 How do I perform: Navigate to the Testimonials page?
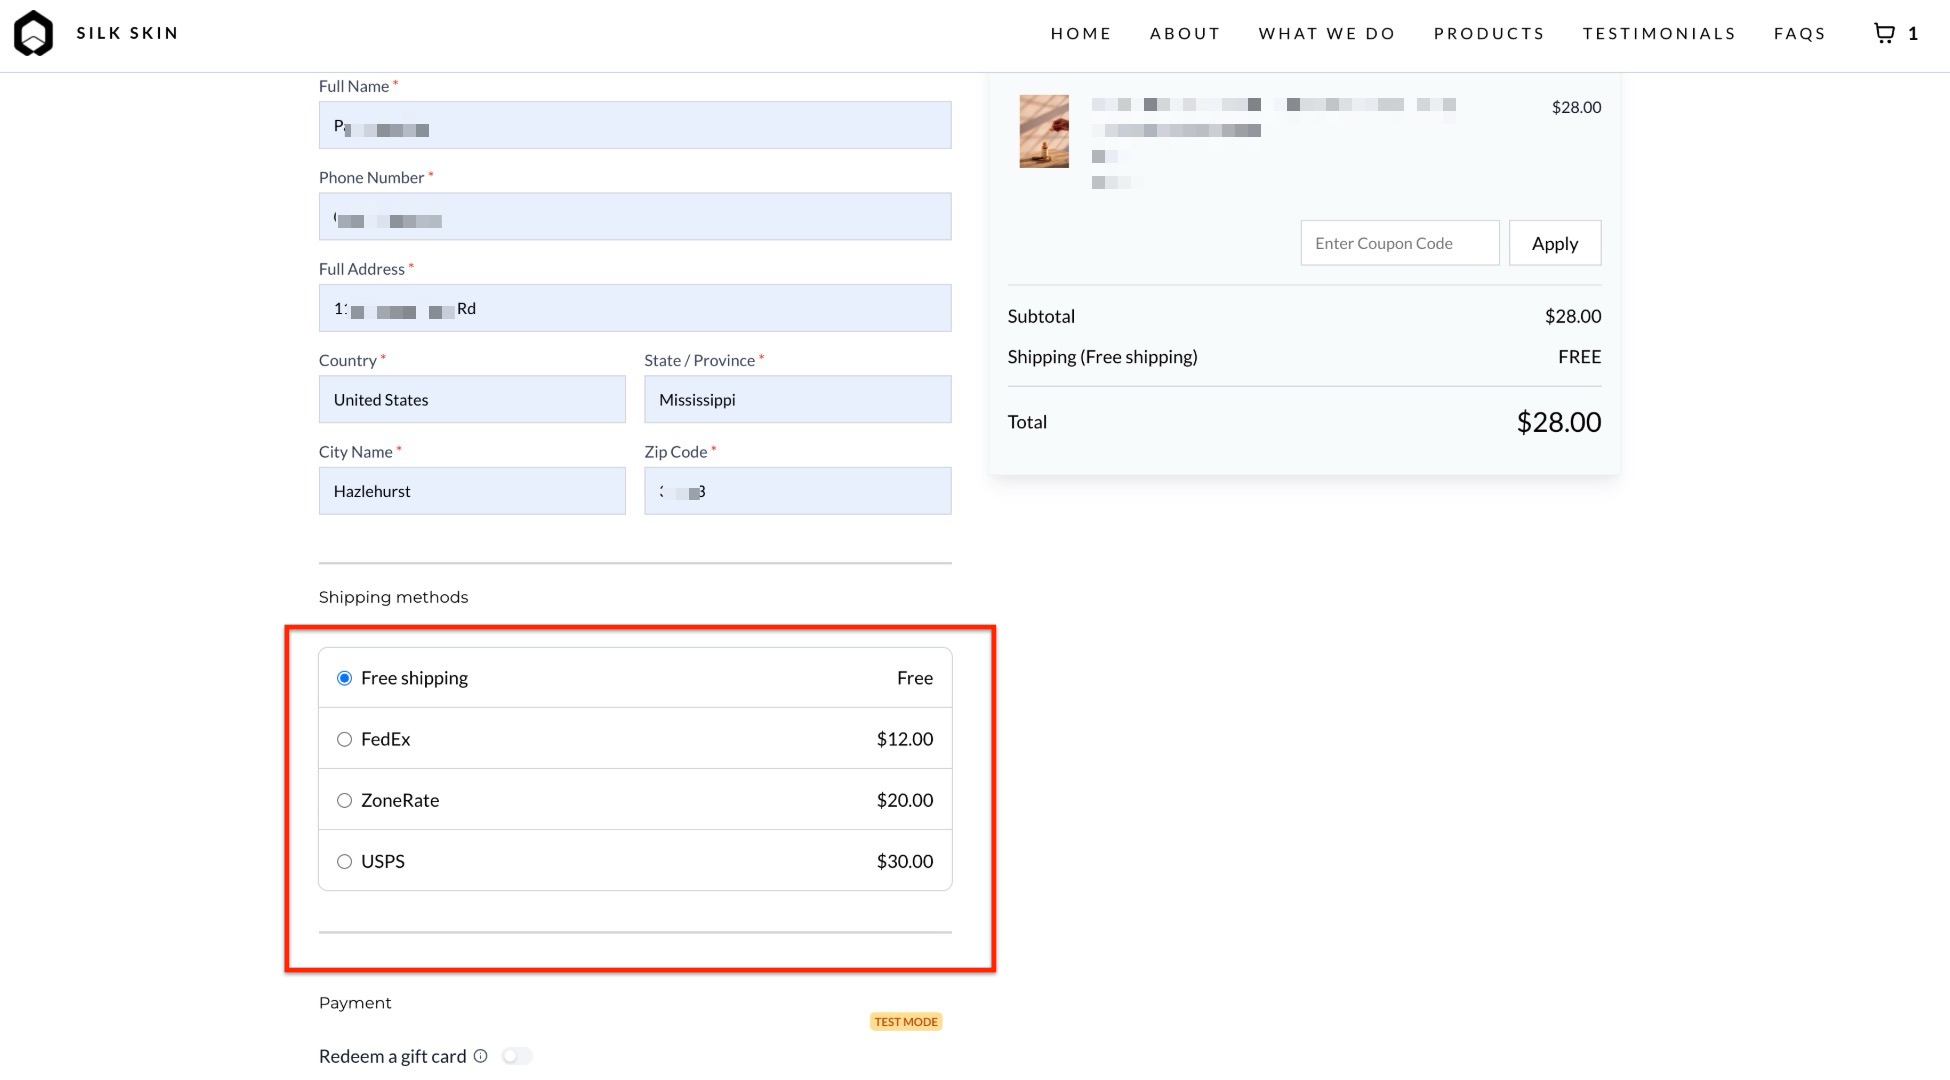tap(1659, 33)
